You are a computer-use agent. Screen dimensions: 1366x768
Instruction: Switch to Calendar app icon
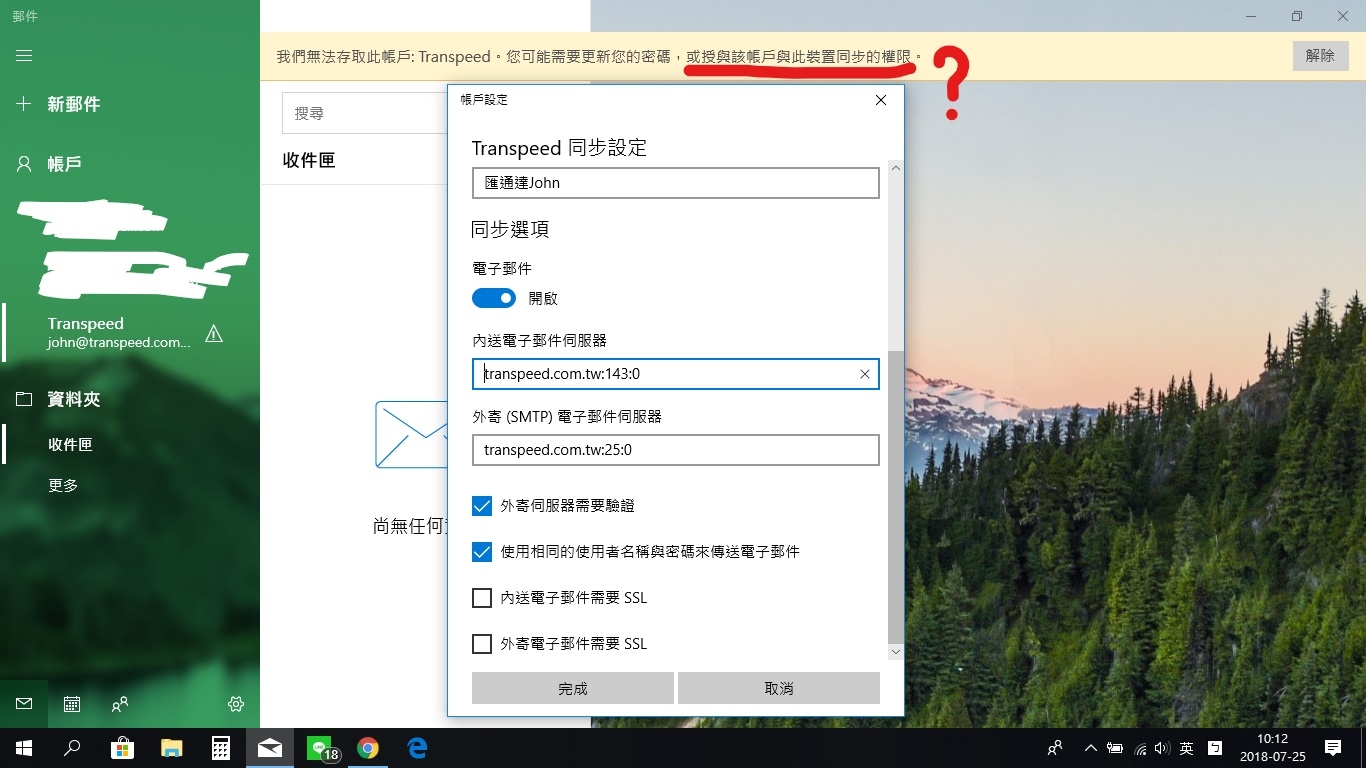[72, 704]
